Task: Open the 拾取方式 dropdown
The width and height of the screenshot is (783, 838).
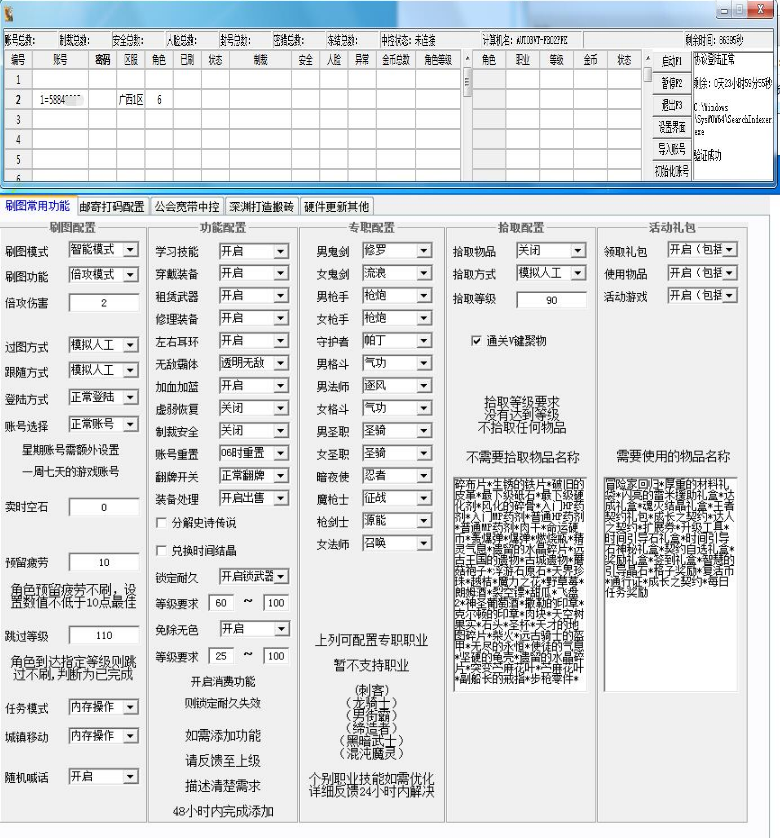Action: [x=551, y=273]
